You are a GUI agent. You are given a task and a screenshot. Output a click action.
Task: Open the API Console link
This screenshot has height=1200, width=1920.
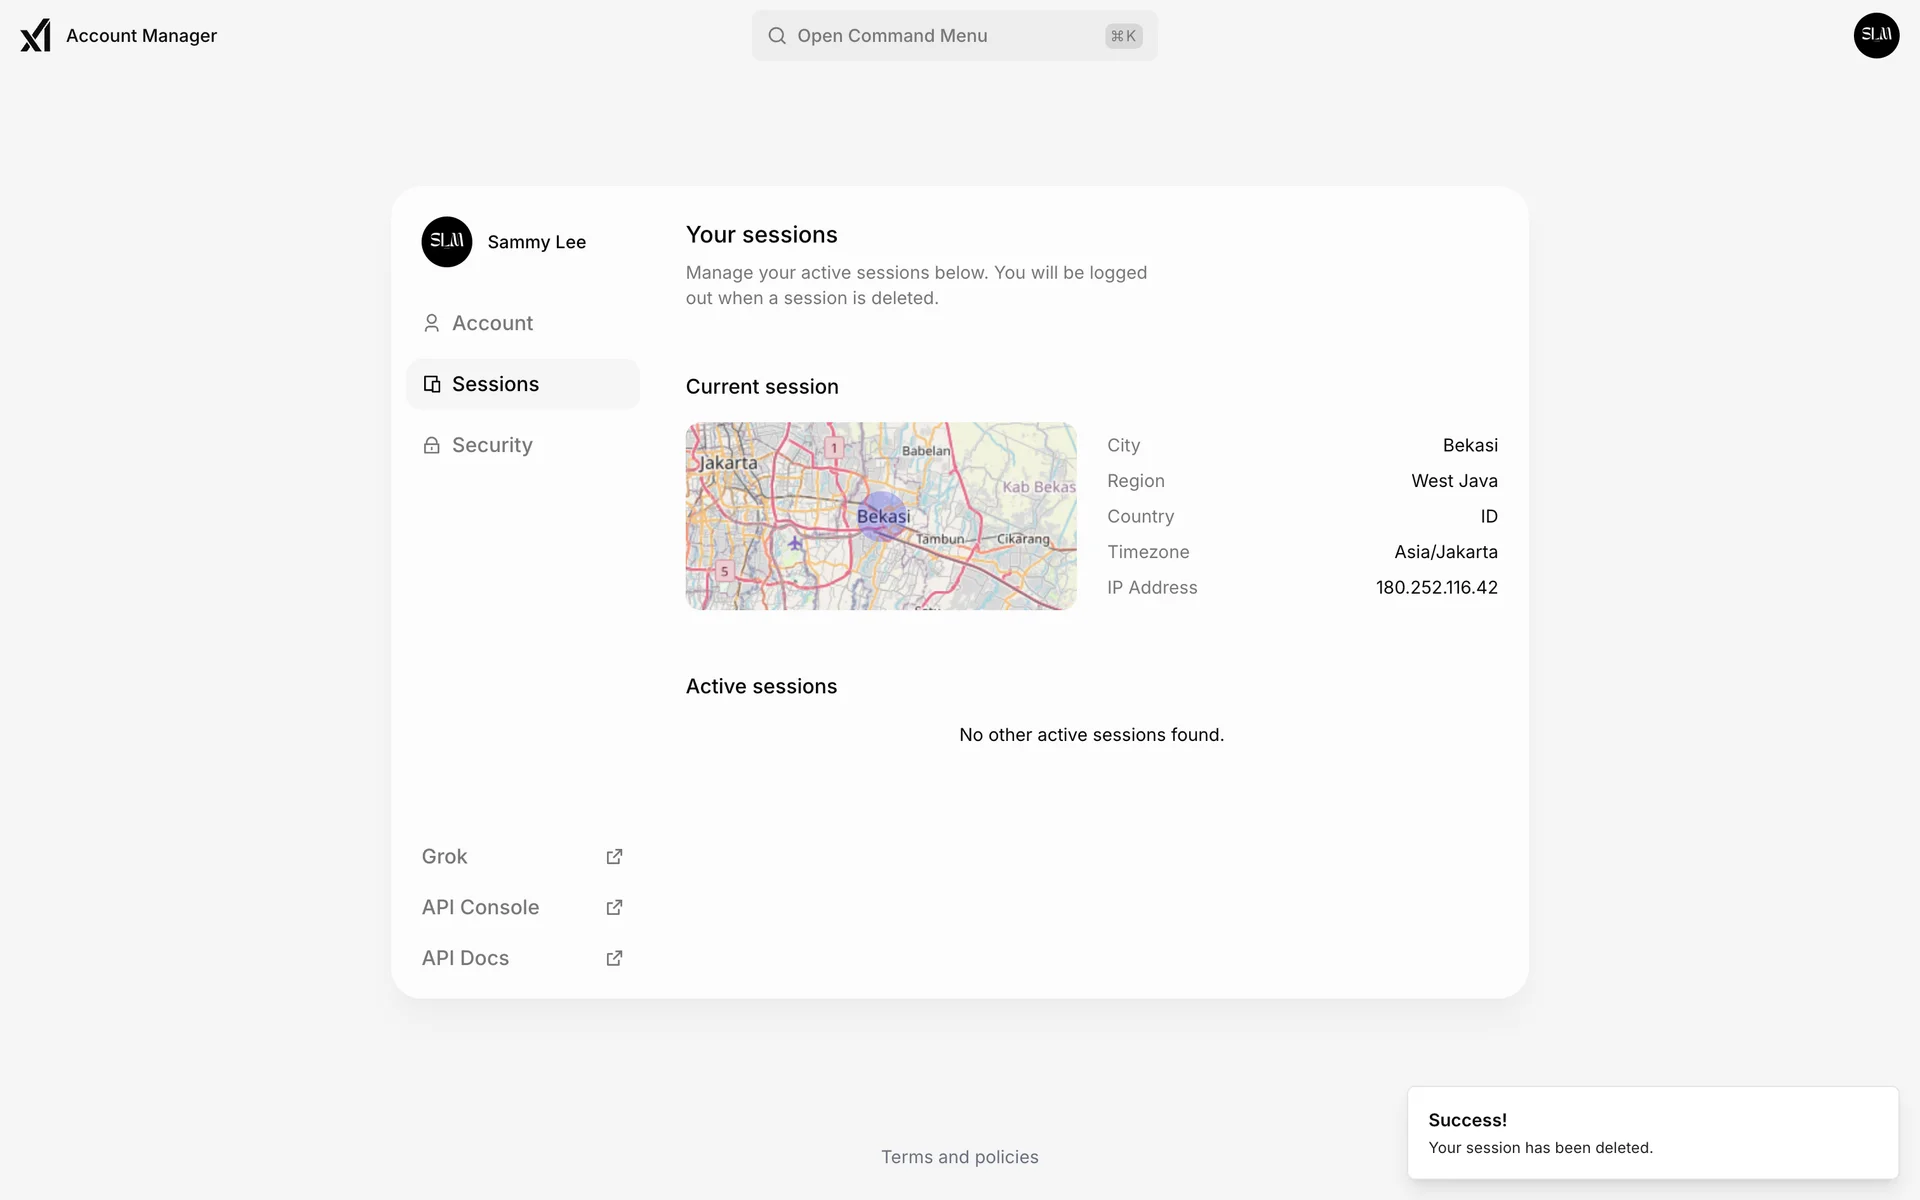(480, 908)
